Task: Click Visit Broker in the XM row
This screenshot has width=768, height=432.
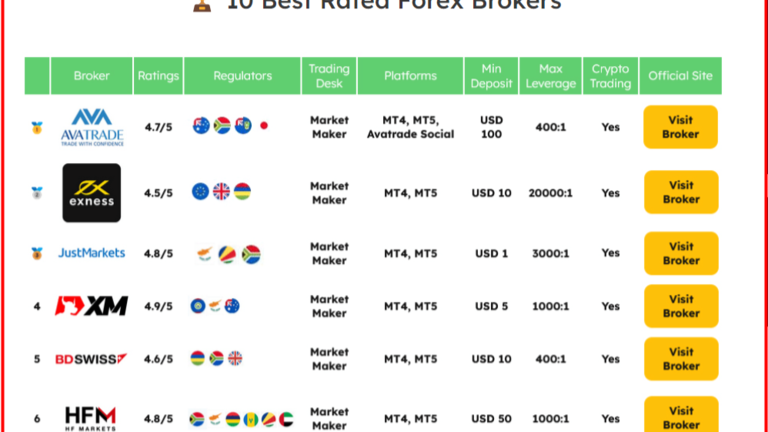Action: 681,306
